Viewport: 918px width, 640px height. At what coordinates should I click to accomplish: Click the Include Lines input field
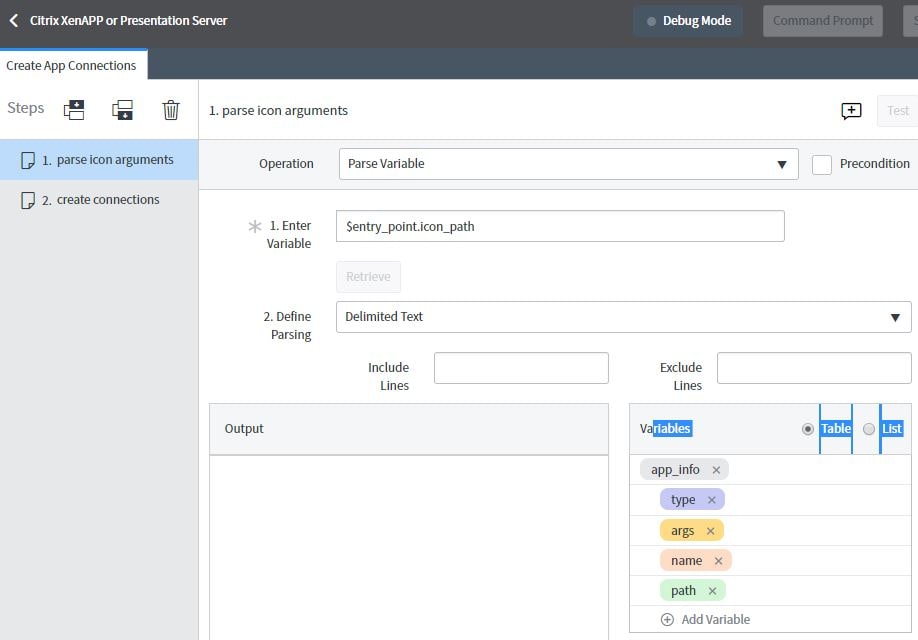[521, 368]
